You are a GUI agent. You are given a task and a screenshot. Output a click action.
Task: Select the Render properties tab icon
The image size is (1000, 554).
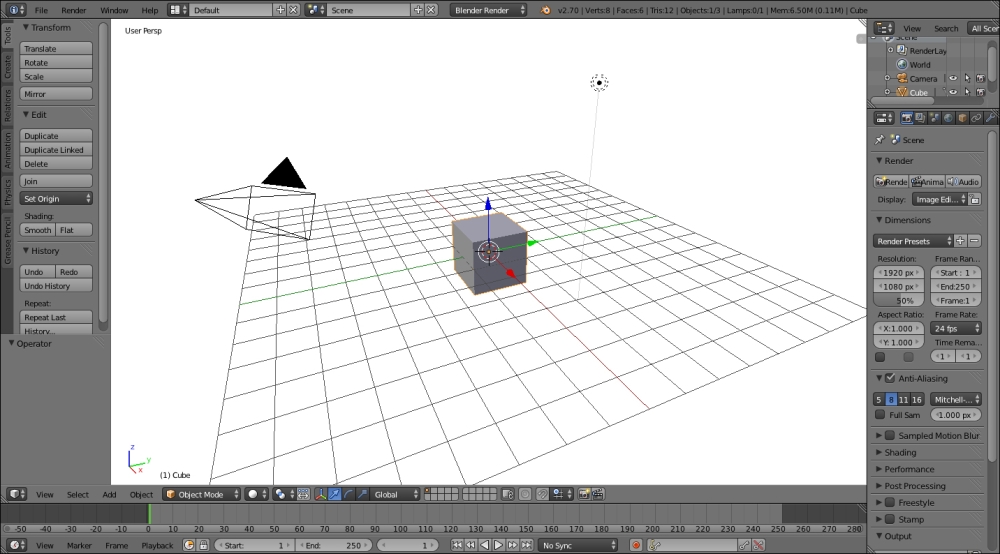tap(906, 118)
